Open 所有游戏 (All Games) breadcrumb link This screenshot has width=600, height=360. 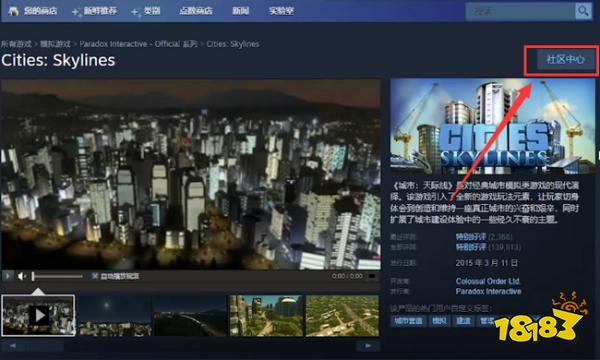[x=16, y=44]
